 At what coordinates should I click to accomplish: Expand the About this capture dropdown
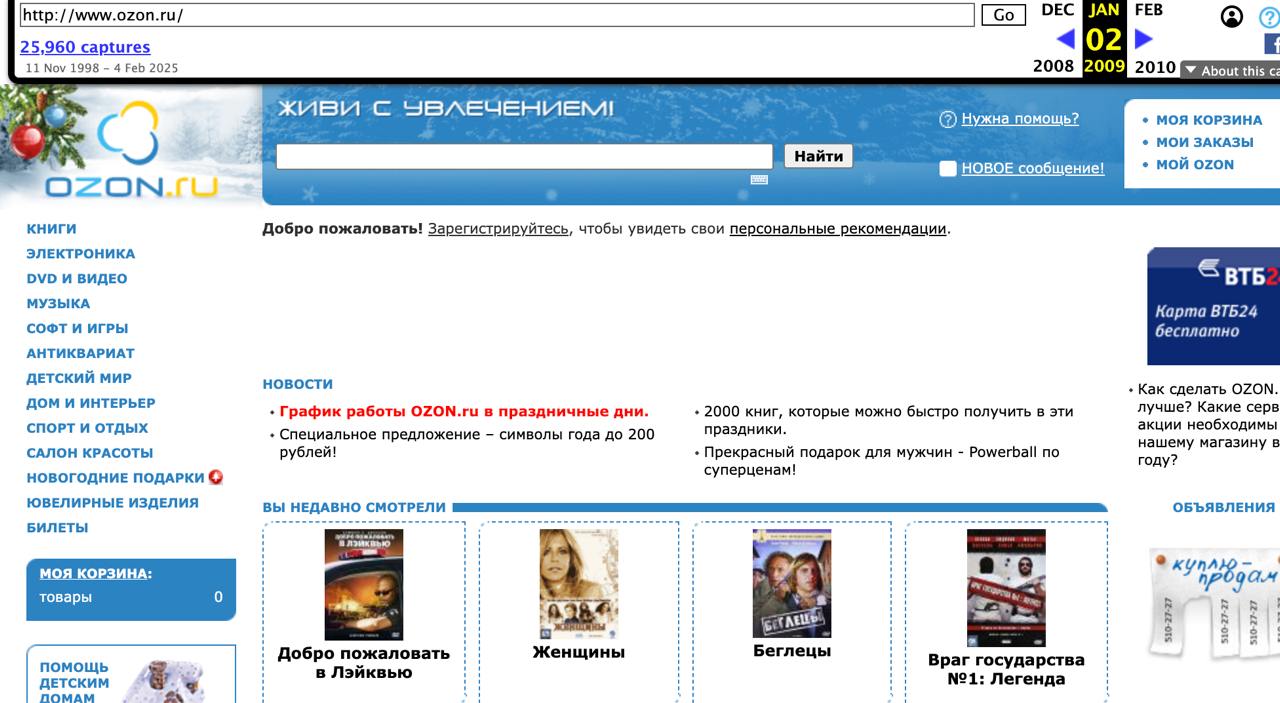click(x=1230, y=70)
